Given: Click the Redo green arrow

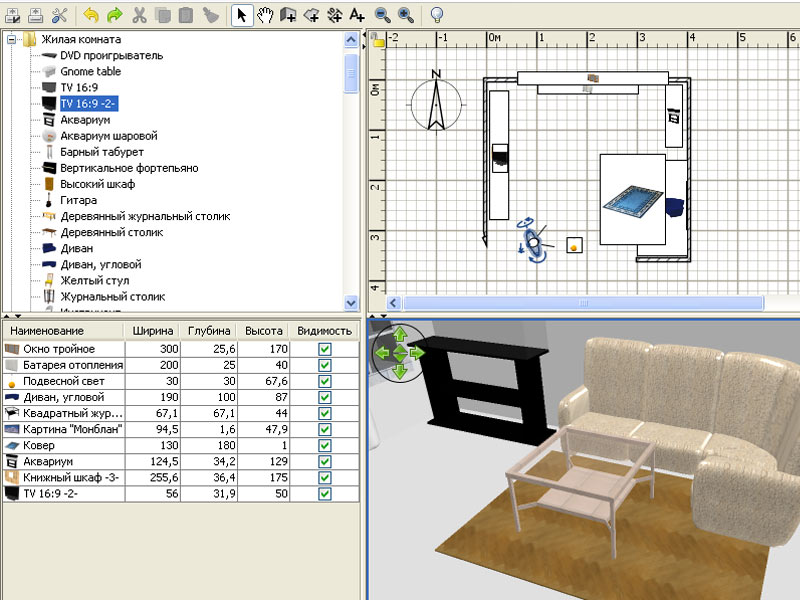Looking at the screenshot, I should [x=115, y=15].
